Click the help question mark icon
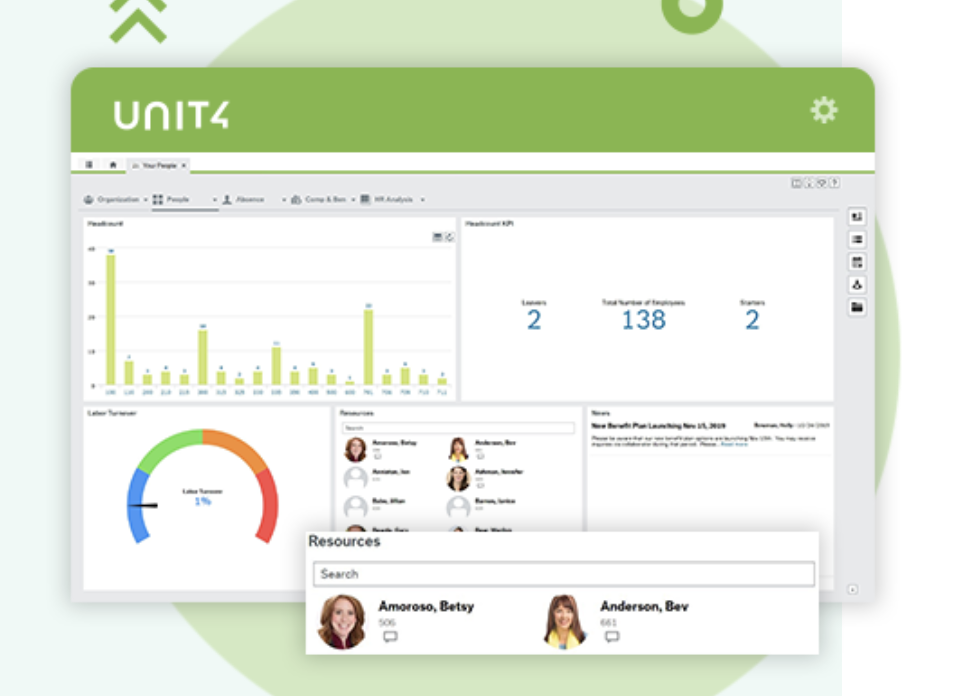 coord(834,183)
